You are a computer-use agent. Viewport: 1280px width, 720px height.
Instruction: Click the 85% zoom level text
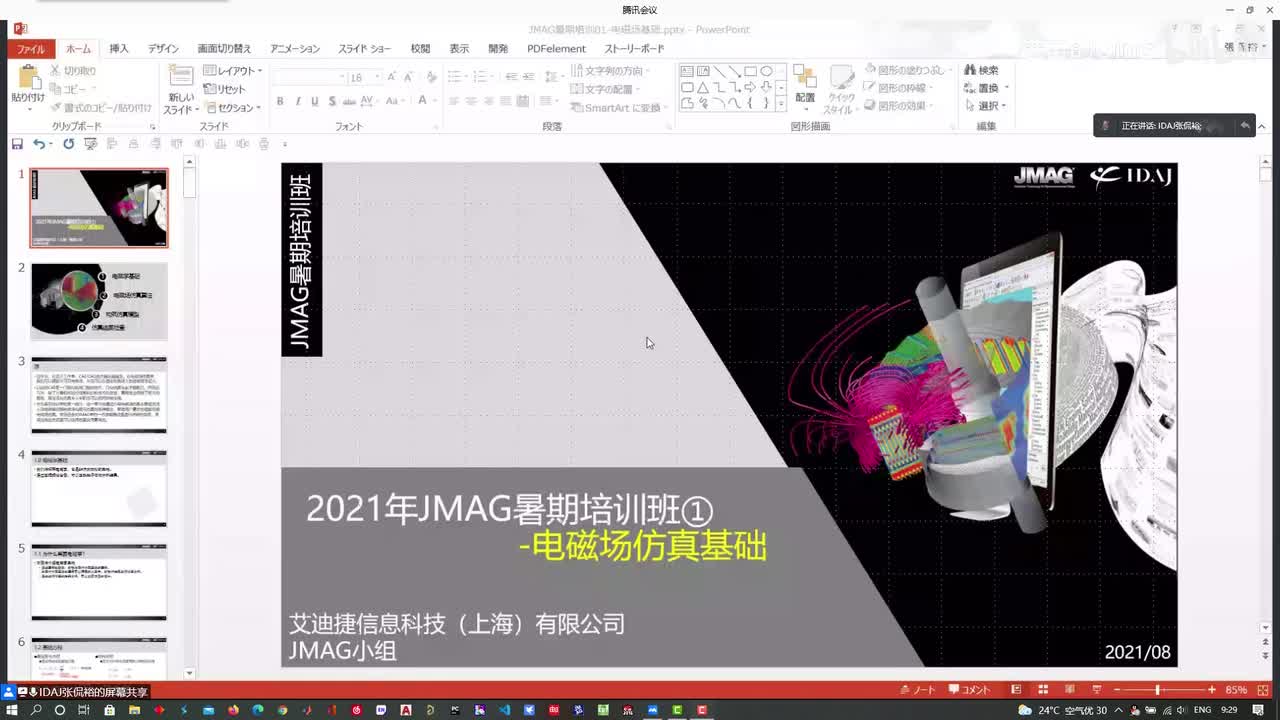pos(1236,690)
